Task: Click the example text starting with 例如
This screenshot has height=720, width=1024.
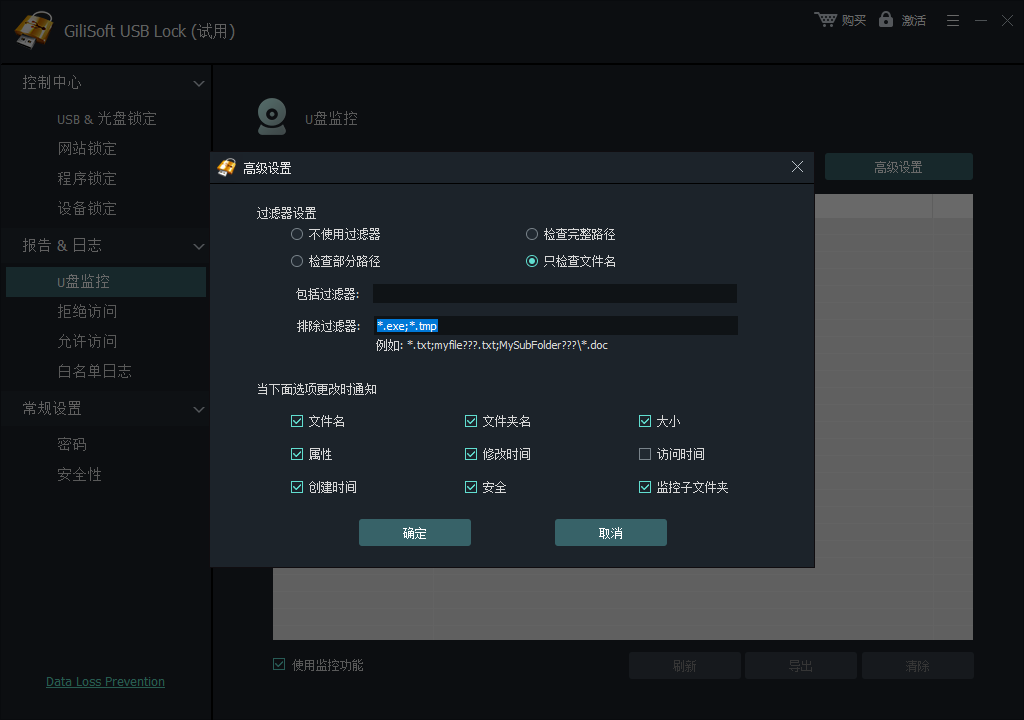Action: 492,345
